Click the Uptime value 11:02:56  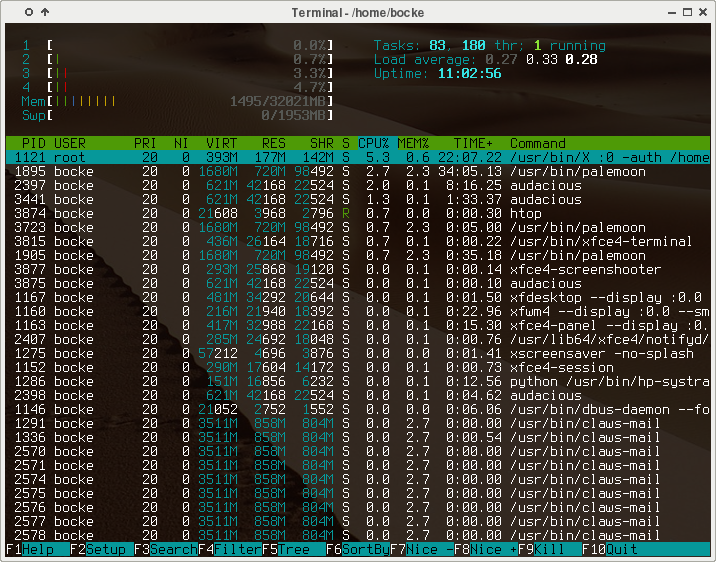469,73
